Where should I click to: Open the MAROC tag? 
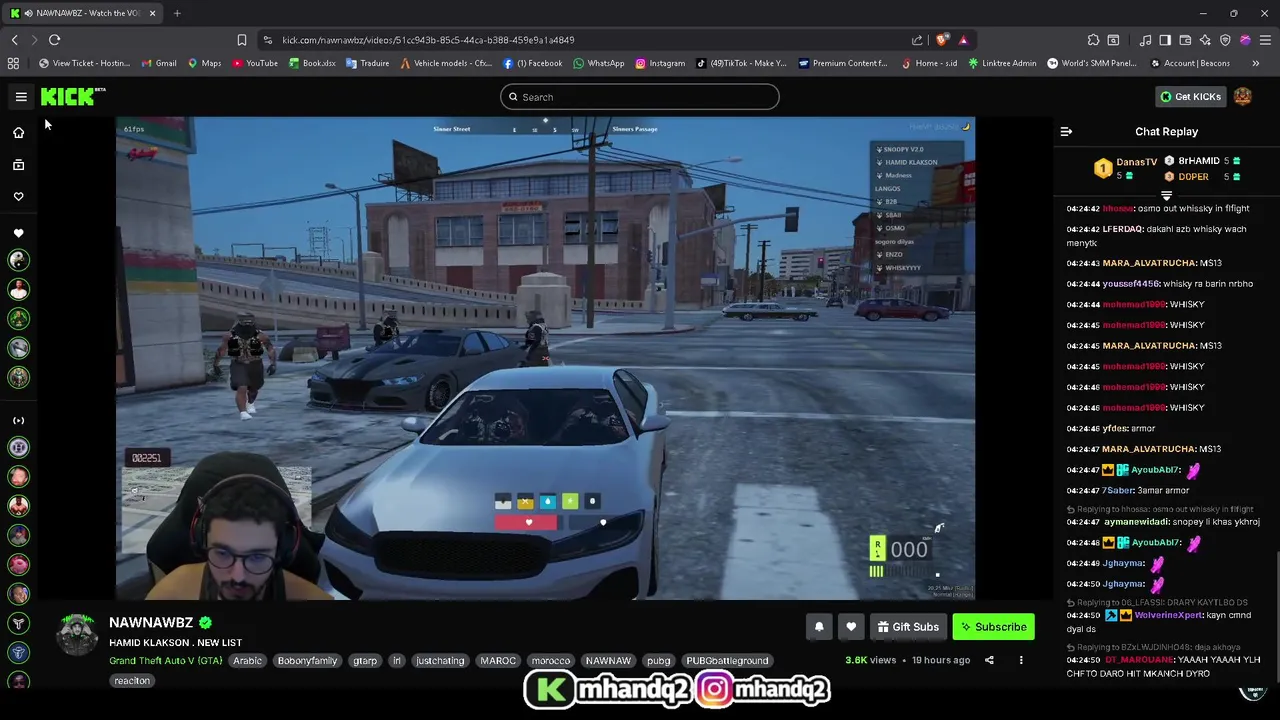pyautogui.click(x=498, y=661)
